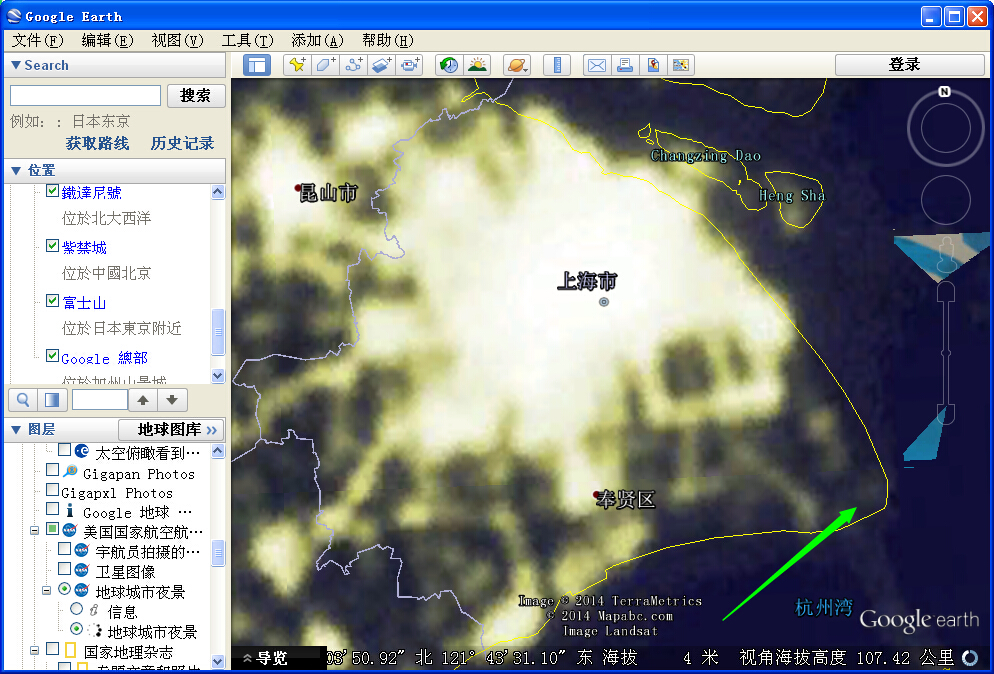Click the magnifier search-places icon
Viewport: 994px width, 674px height.
pyautogui.click(x=23, y=400)
